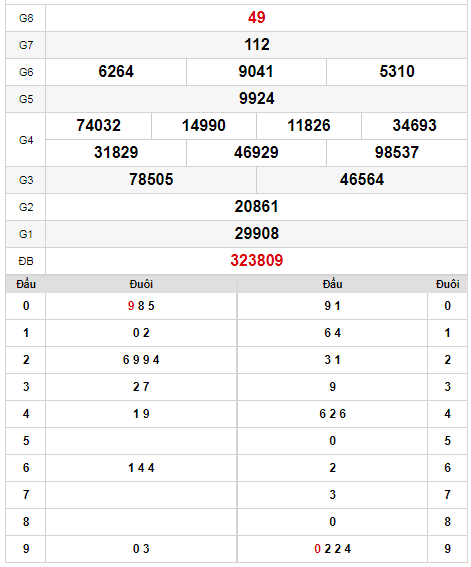The height and width of the screenshot is (567, 471).
Task: Click the red special prize number 323809
Action: [257, 260]
